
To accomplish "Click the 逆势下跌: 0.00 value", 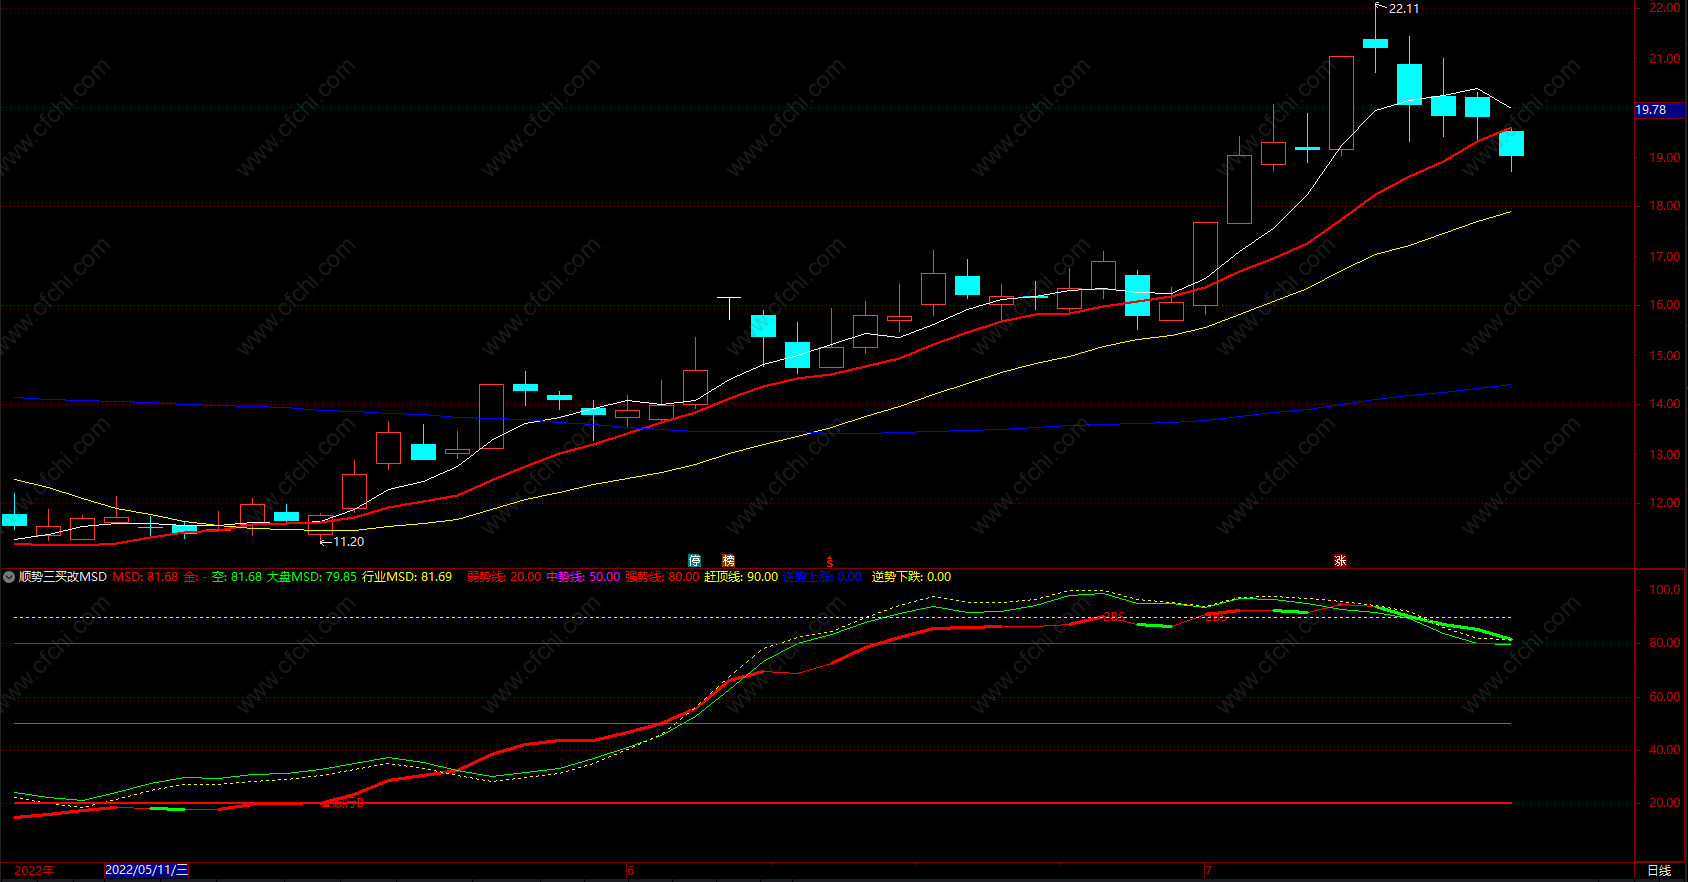I will pyautogui.click(x=911, y=577).
